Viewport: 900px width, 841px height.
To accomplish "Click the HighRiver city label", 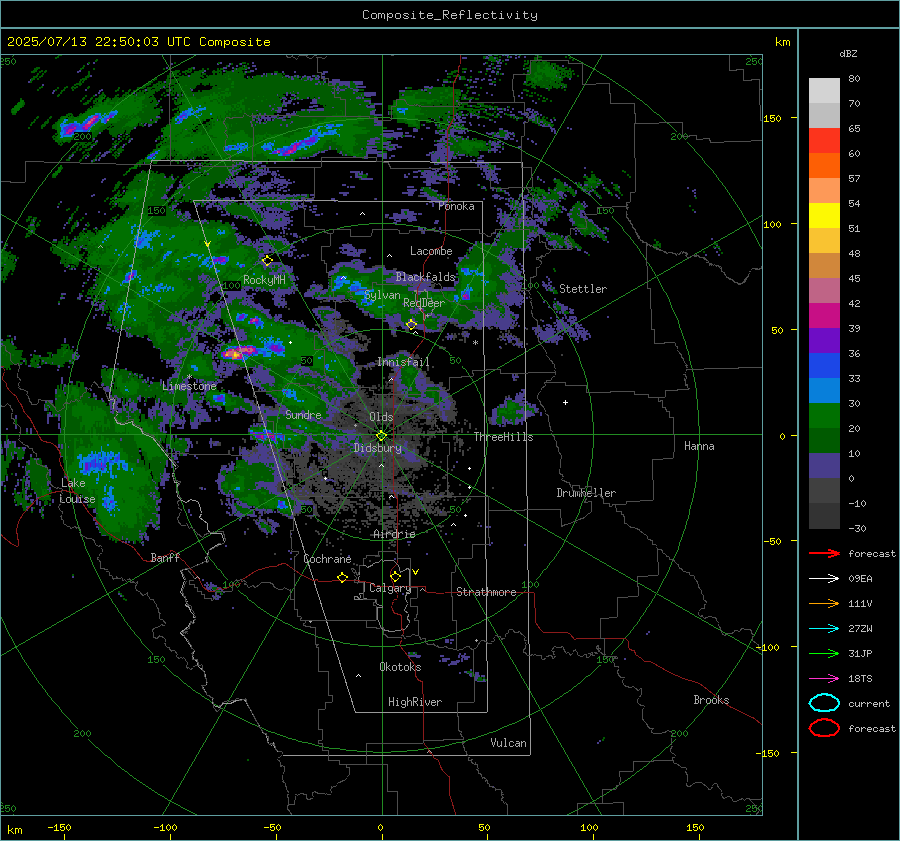I will point(415,702).
